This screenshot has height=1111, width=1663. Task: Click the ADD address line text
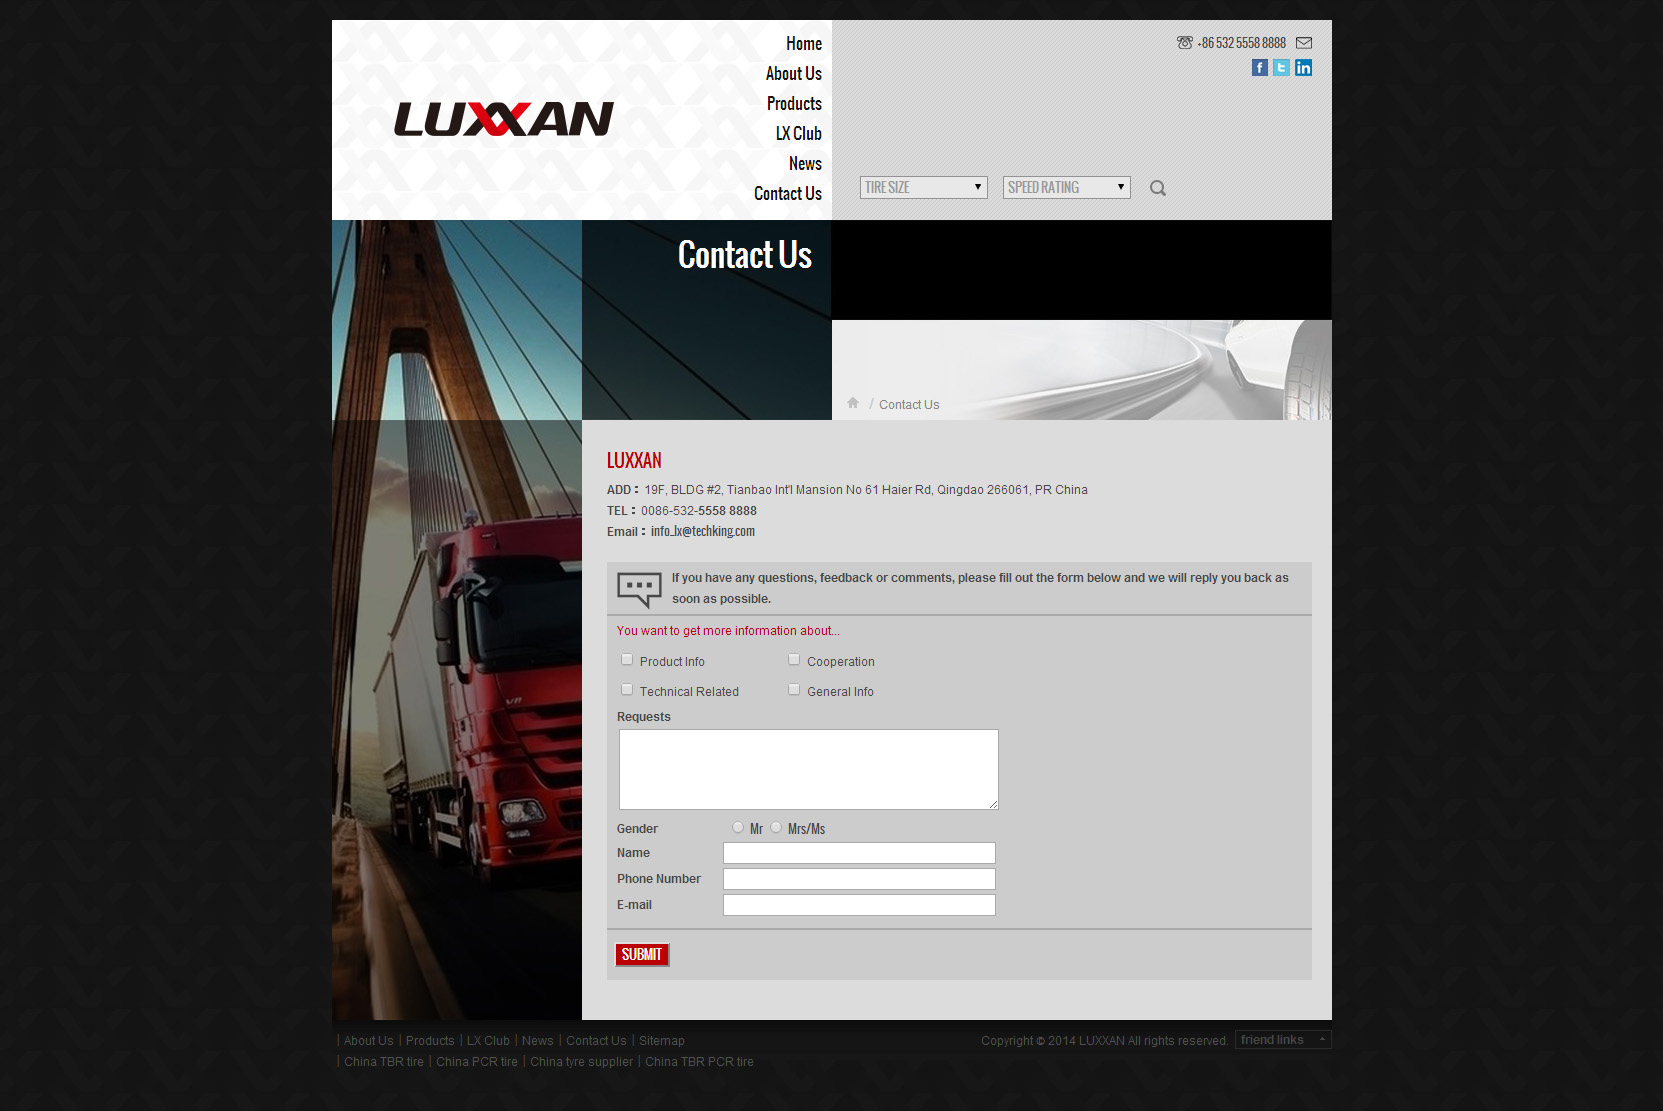click(847, 490)
